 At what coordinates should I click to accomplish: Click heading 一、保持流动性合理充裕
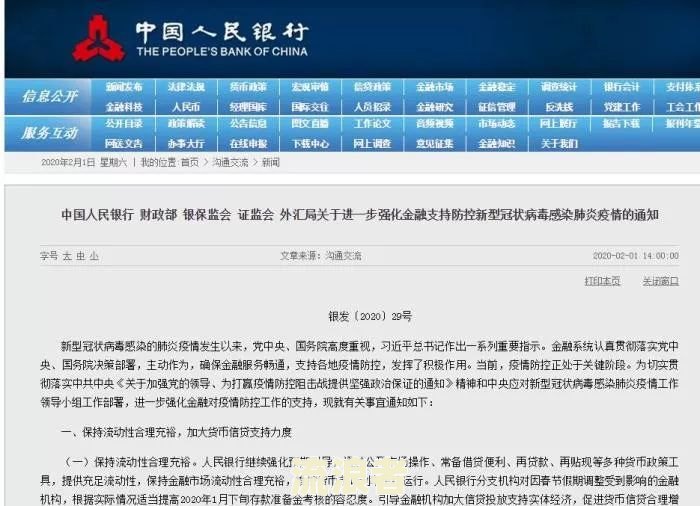pyautogui.click(x=176, y=432)
